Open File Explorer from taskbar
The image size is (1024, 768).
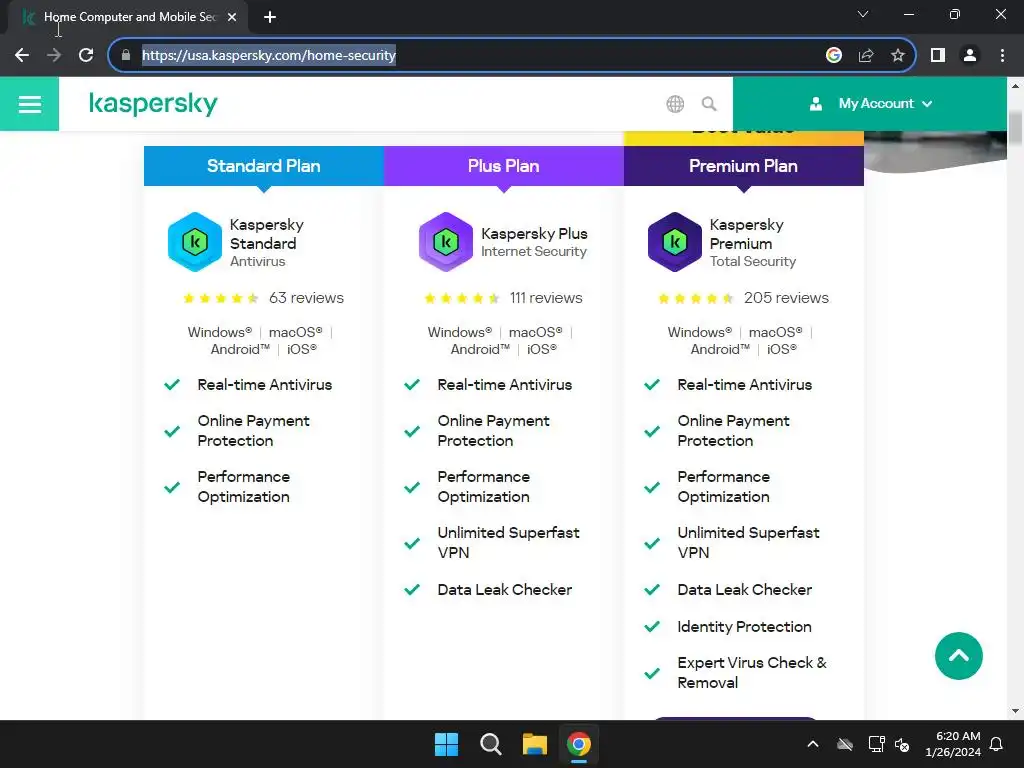(x=534, y=744)
